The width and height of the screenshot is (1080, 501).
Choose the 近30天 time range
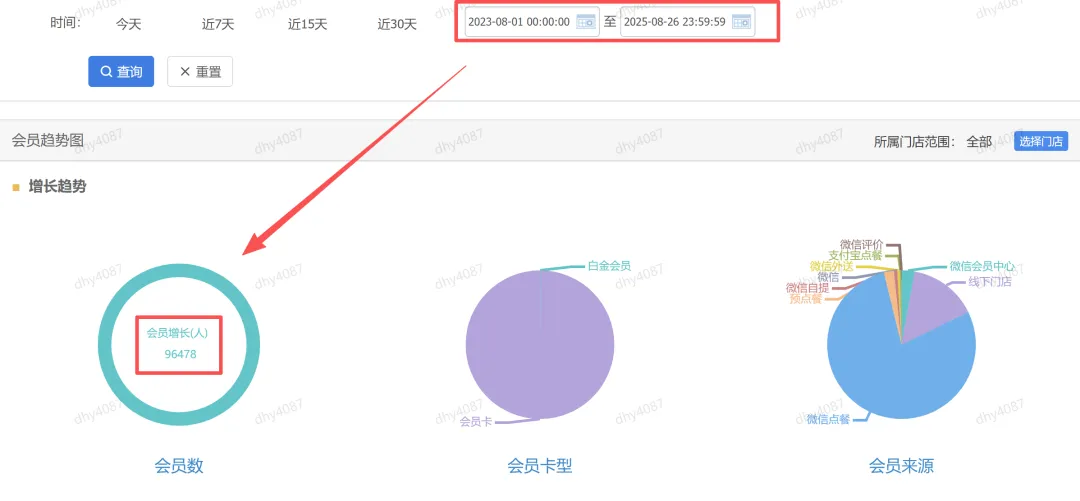tap(397, 23)
